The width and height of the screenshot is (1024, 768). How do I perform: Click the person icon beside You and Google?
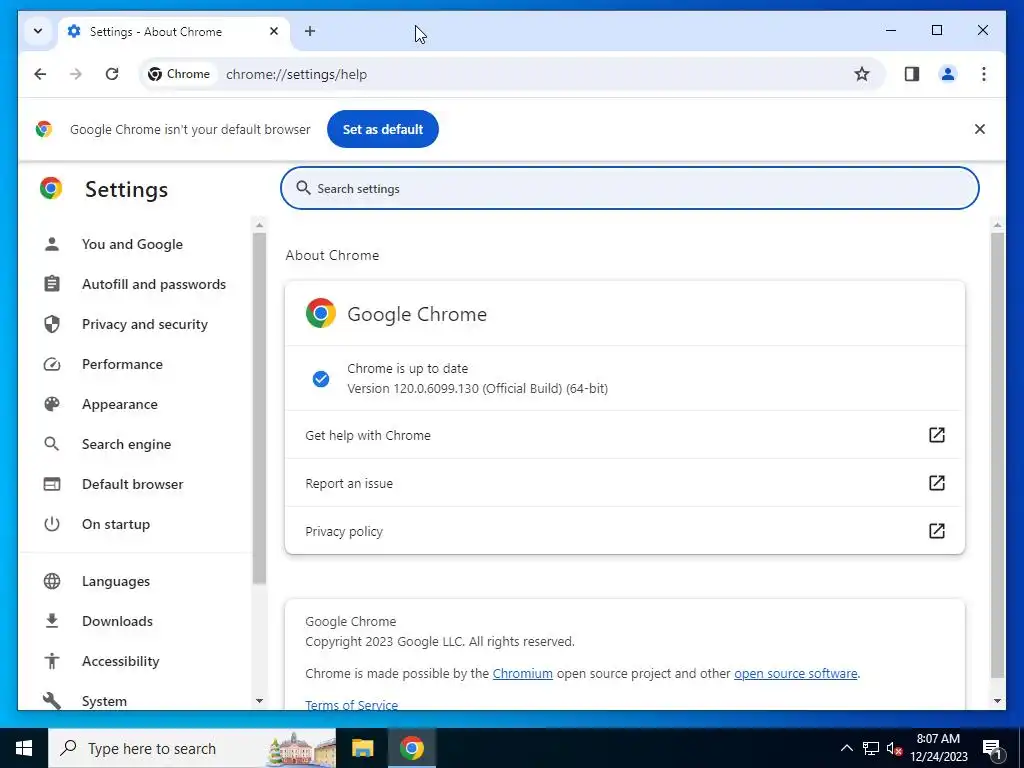(x=52, y=244)
